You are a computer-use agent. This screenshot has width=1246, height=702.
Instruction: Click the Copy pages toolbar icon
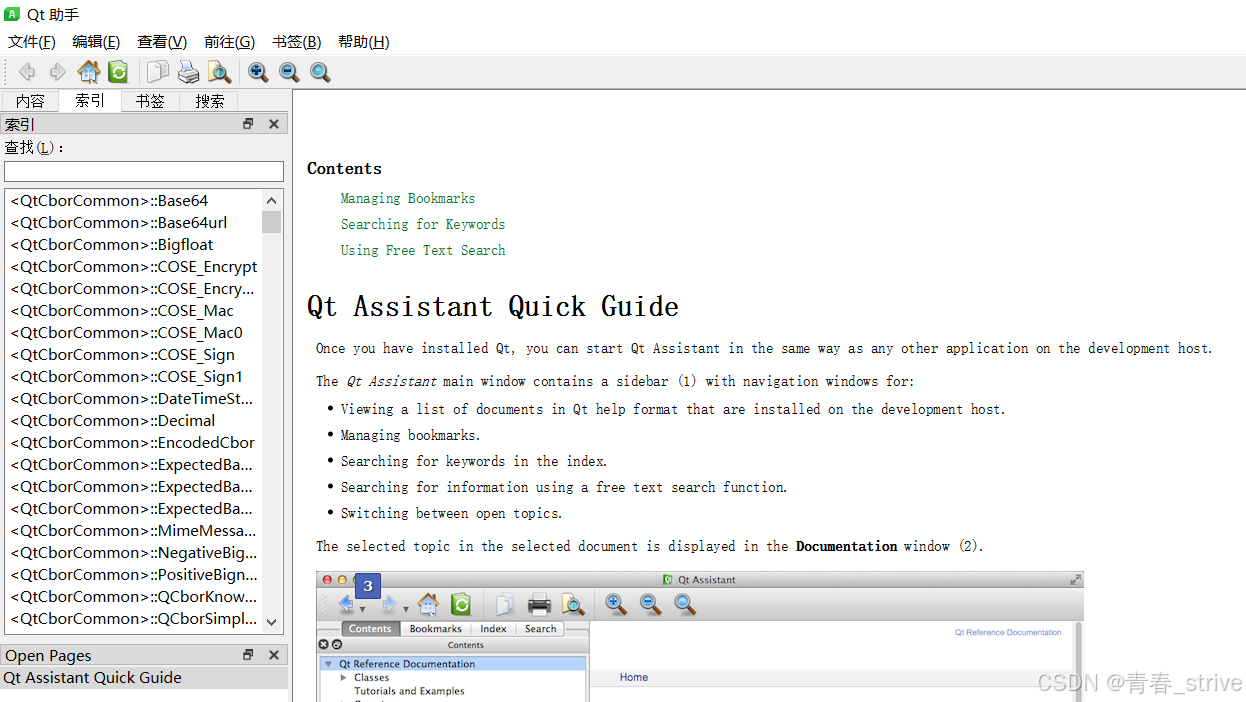point(158,72)
